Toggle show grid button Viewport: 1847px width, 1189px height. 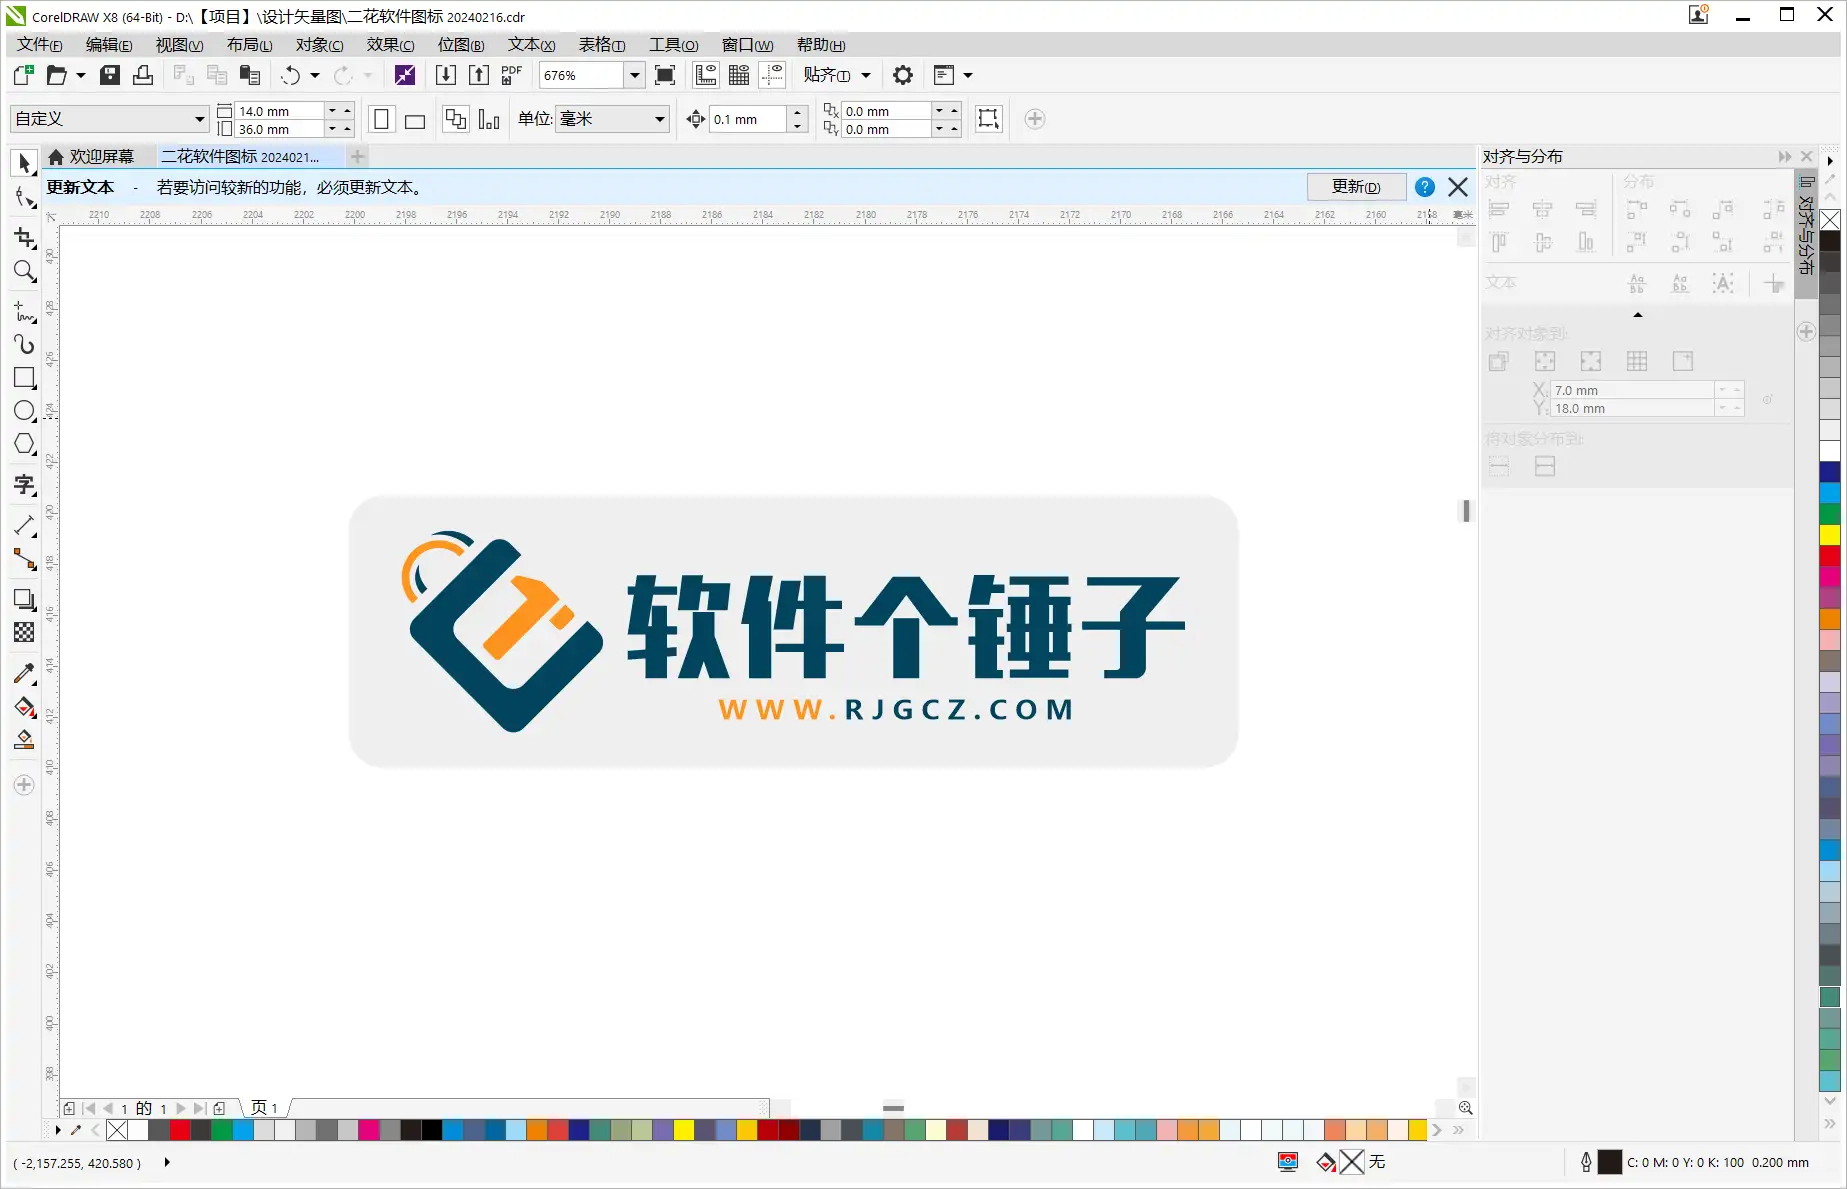[739, 75]
